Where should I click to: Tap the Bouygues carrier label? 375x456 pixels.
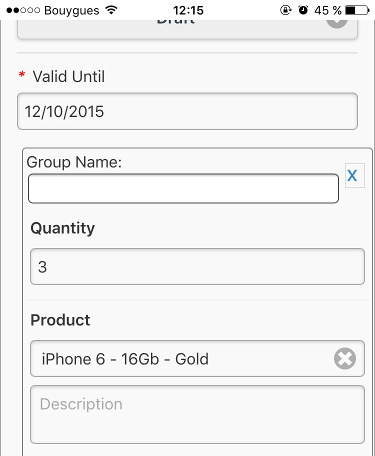[x=72, y=11]
